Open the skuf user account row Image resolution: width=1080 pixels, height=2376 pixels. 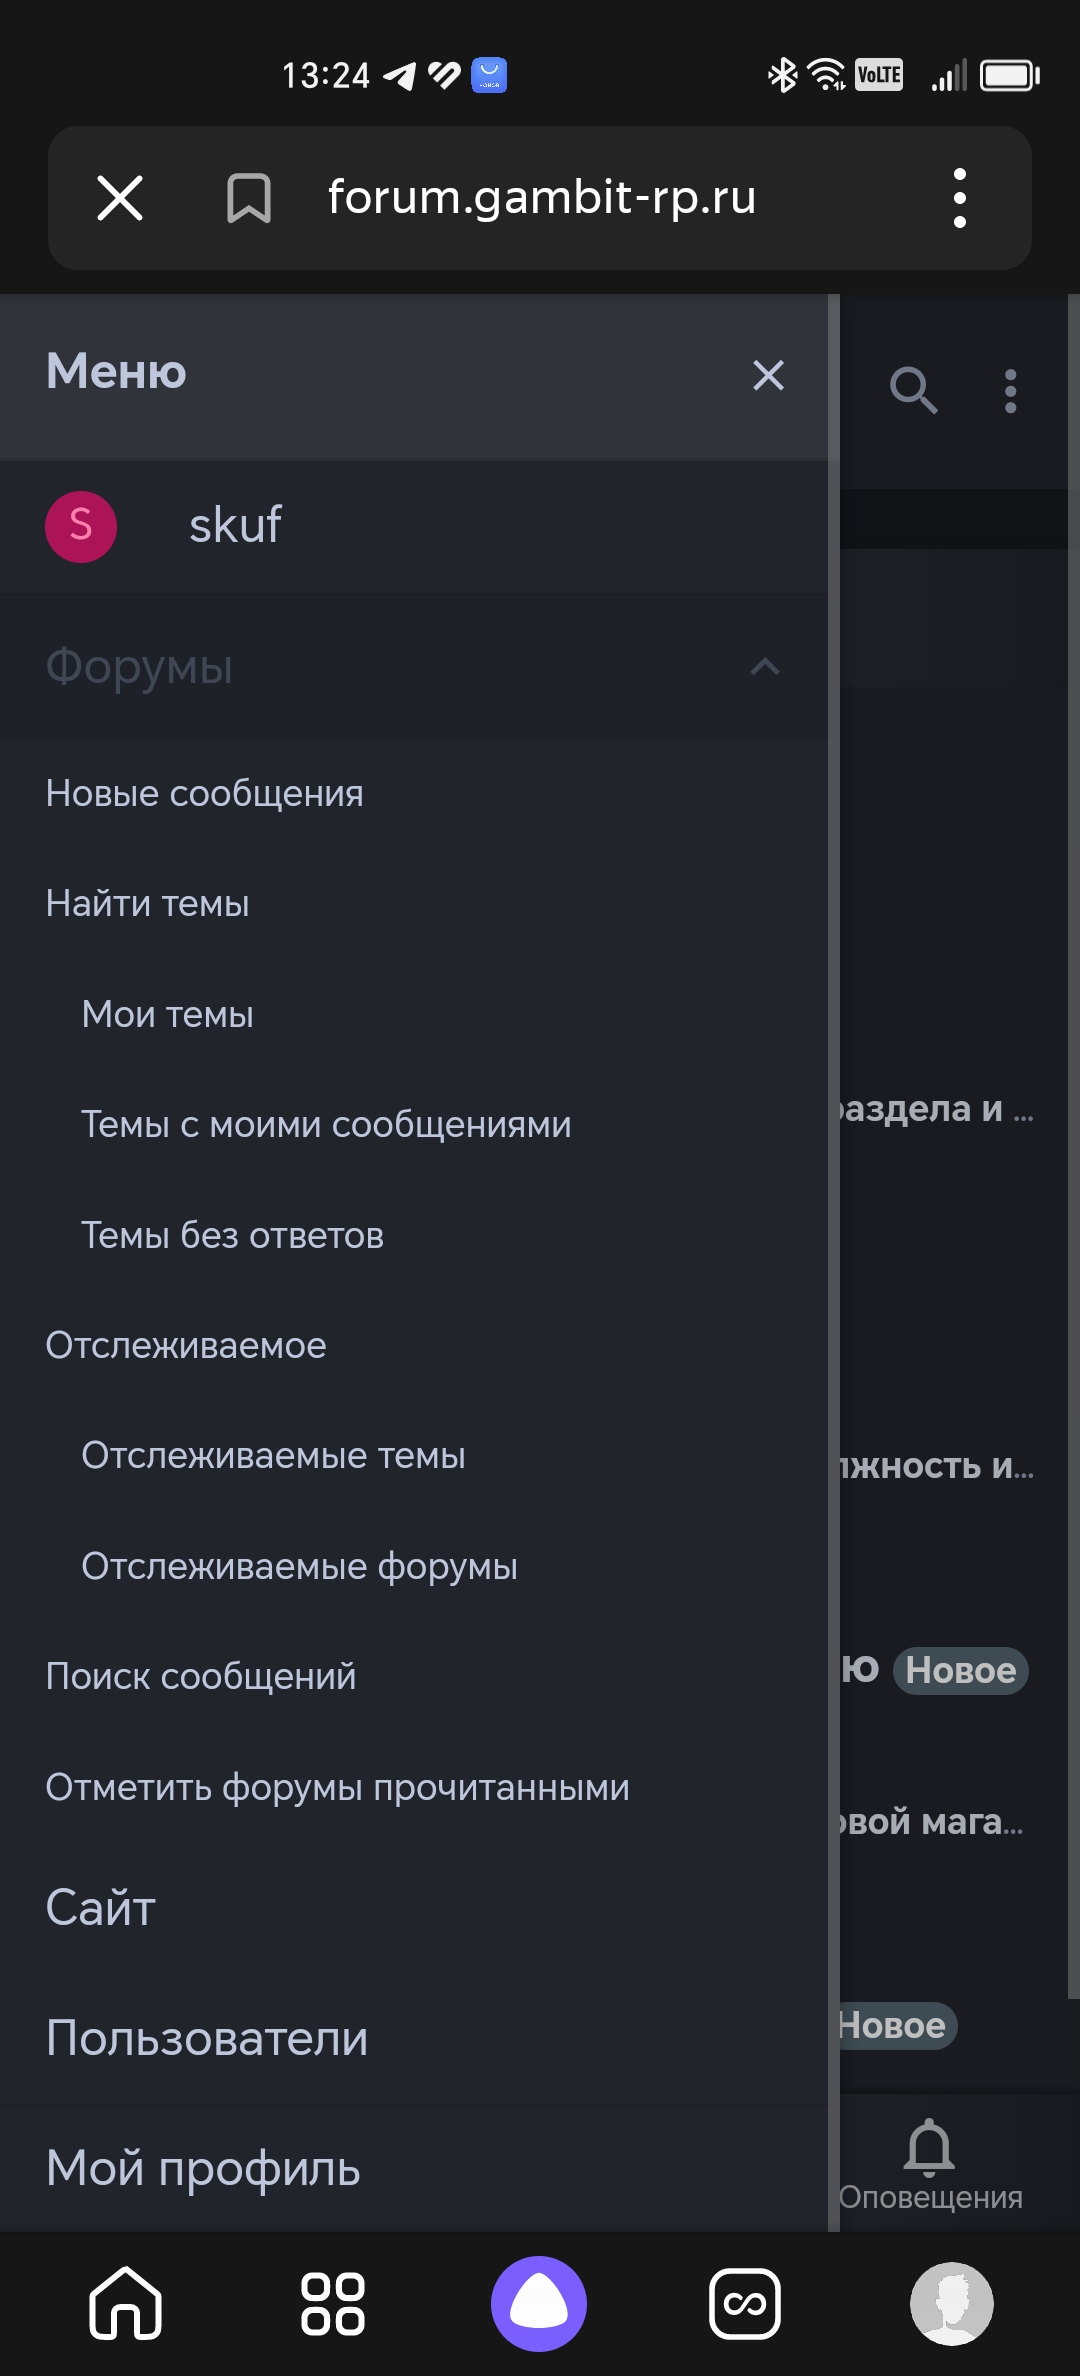click(235, 526)
